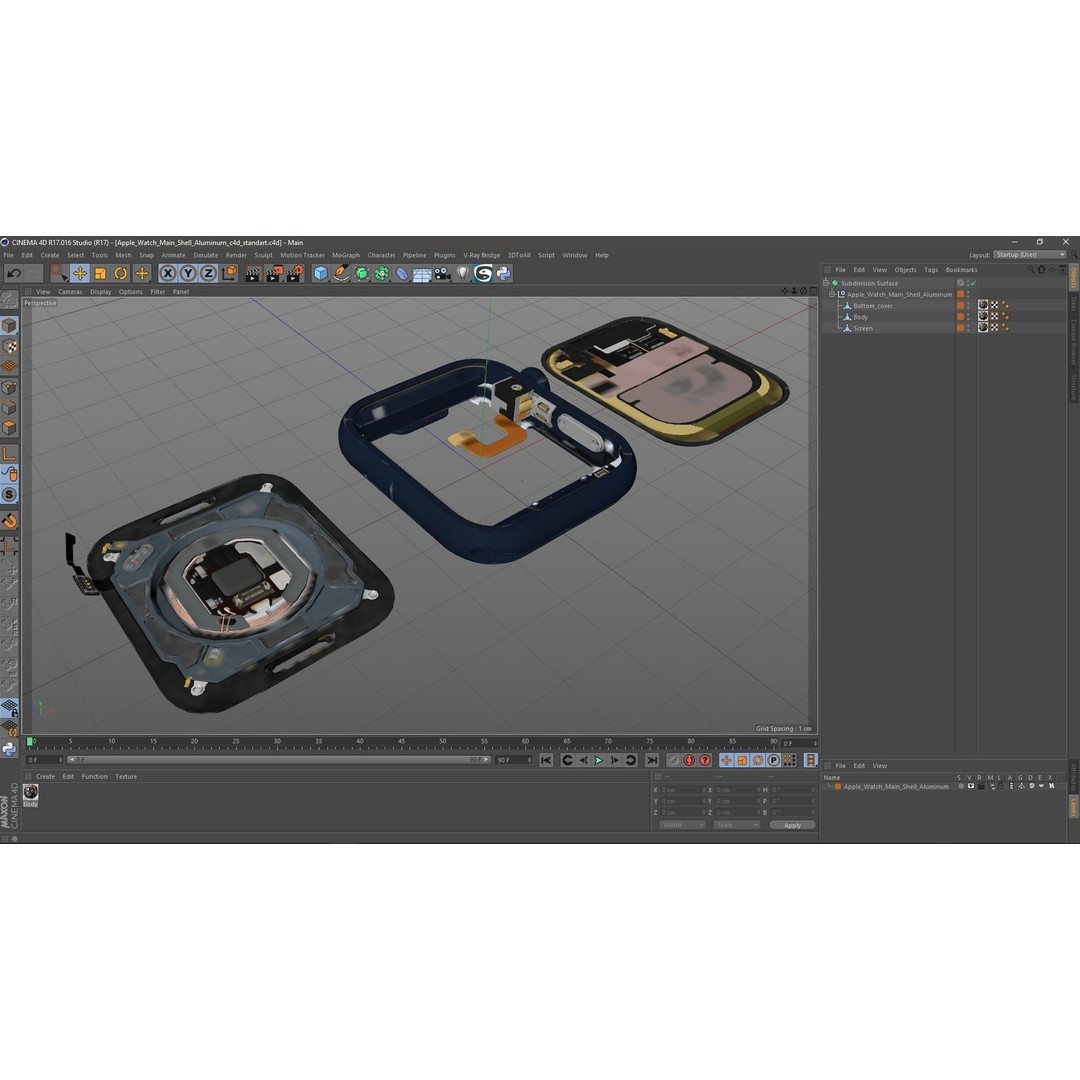The height and width of the screenshot is (1080, 1080).
Task: Open the Scale mode dropdown
Action: click(736, 825)
